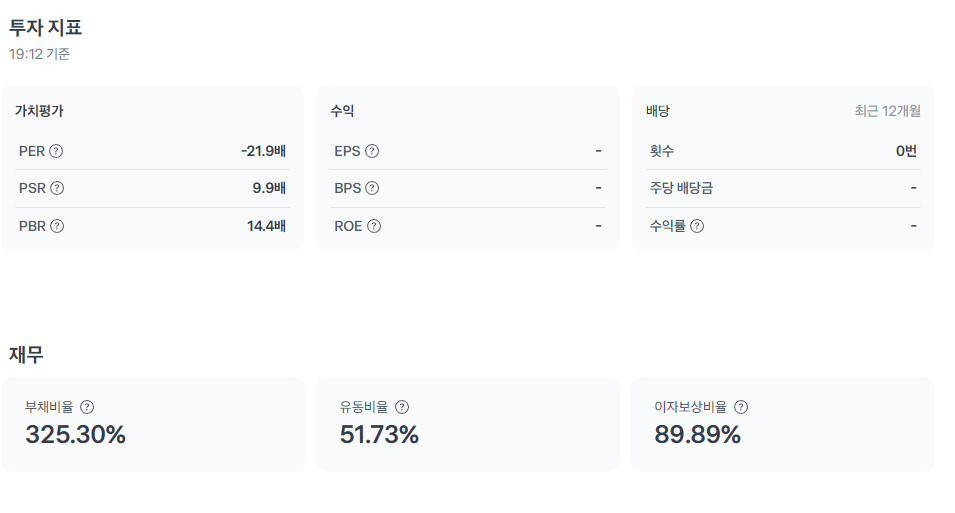Open the 이자보상비율 help icon
Screen dimensions: 955x513
pos(741,407)
